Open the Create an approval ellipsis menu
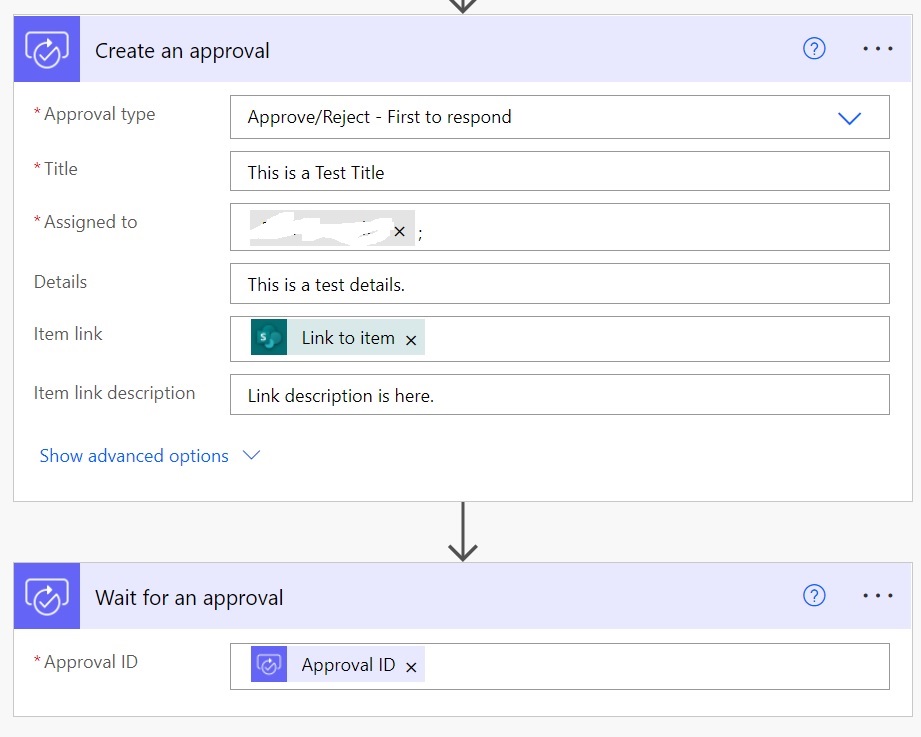Screen dimensions: 921x737 [877, 49]
